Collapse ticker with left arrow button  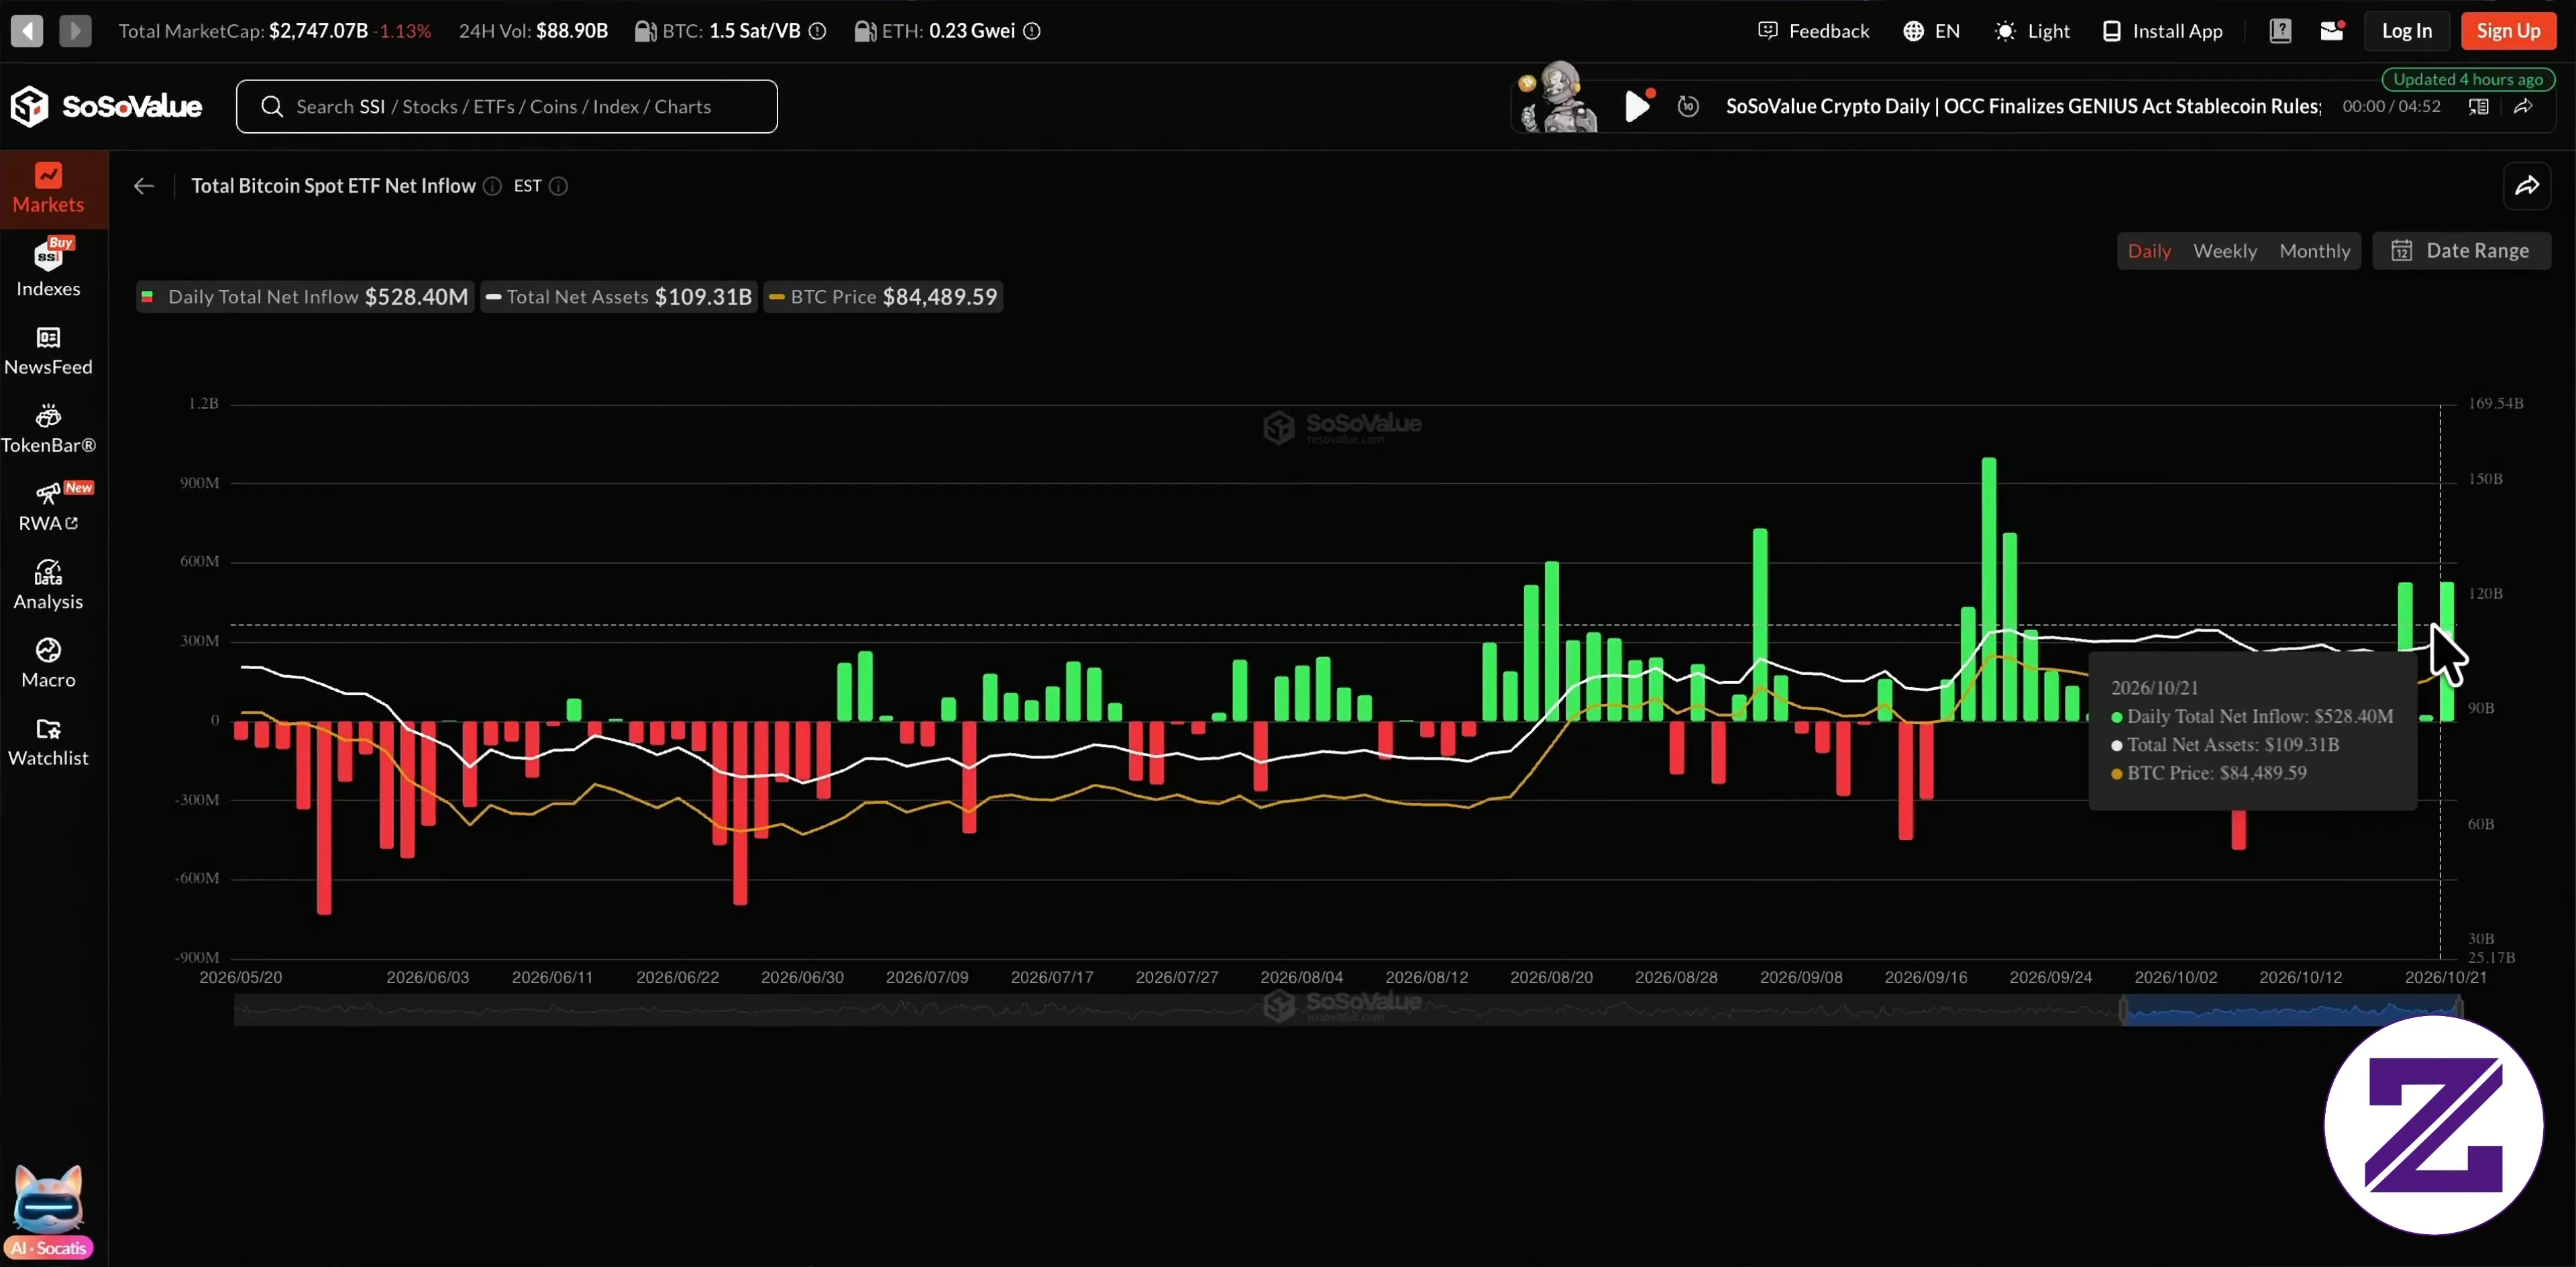[x=27, y=31]
